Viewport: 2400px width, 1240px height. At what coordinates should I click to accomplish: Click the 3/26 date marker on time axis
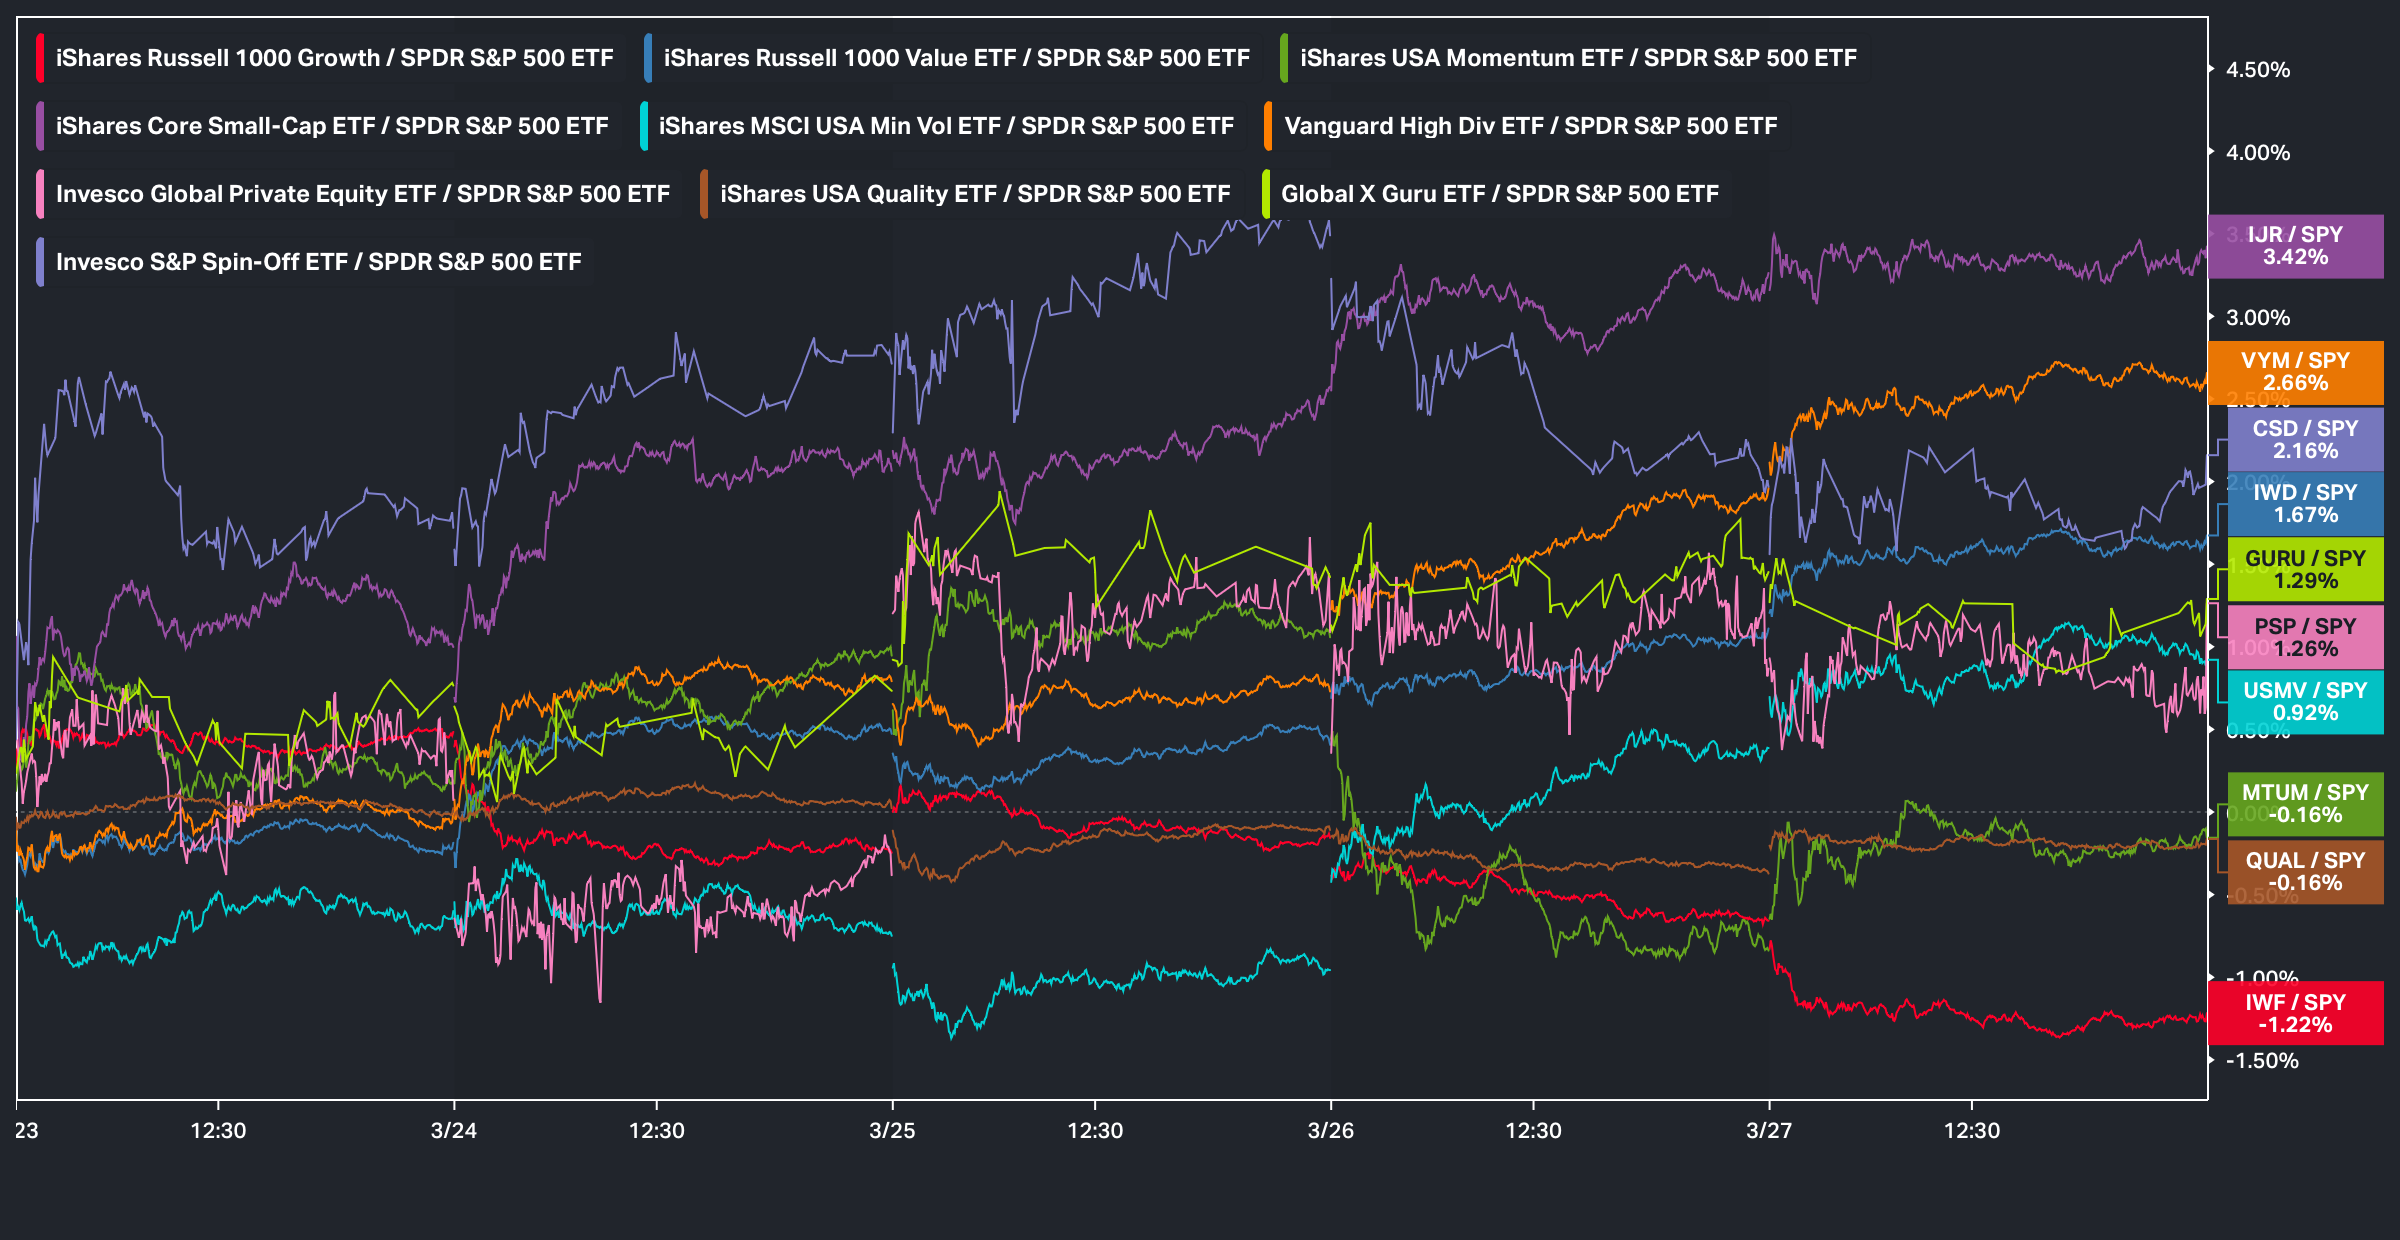coord(1330,1131)
